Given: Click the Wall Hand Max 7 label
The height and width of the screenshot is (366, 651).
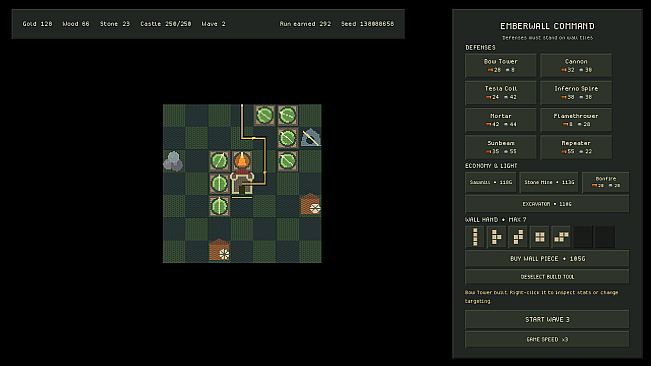Looking at the screenshot, I should pos(495,220).
